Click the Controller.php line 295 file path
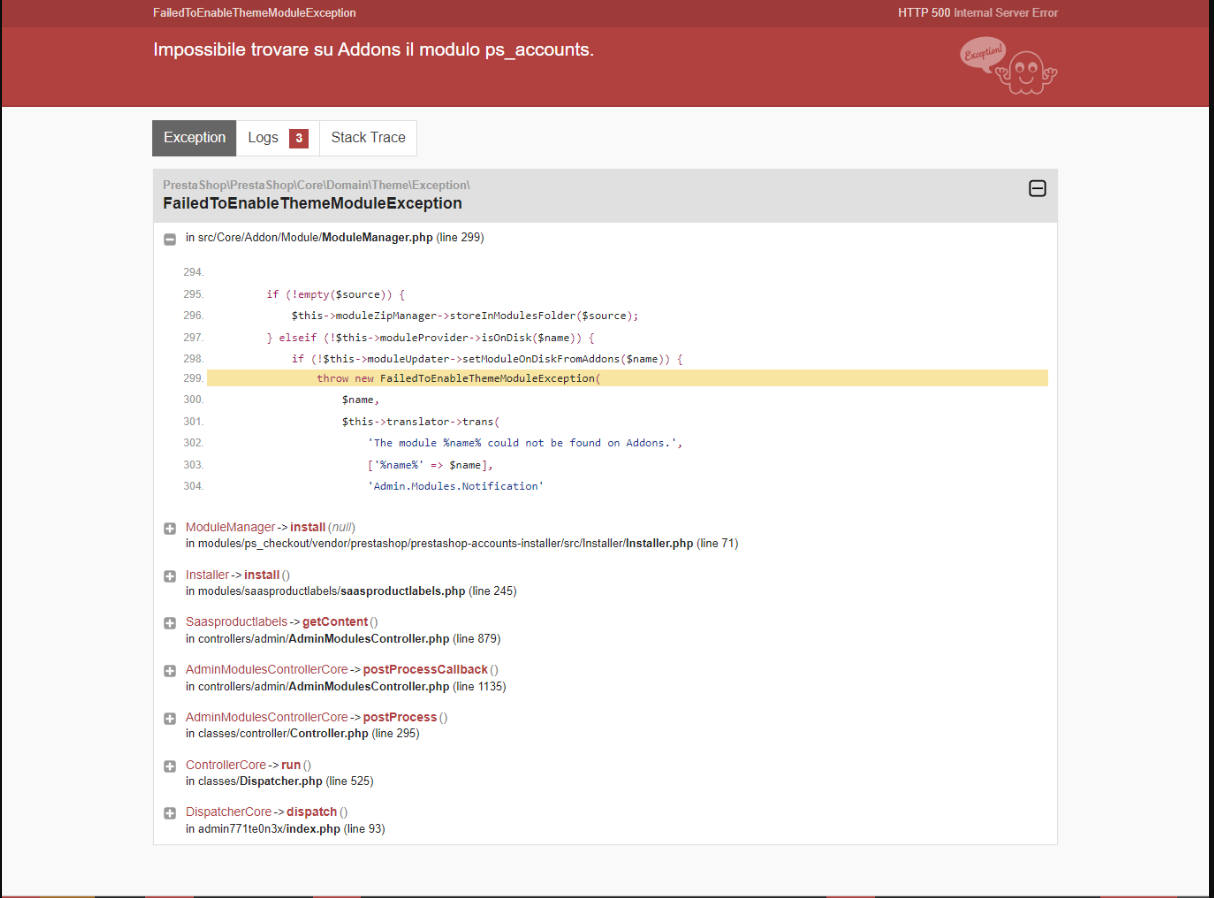Viewport: 1214px width, 898px height. 302,733
